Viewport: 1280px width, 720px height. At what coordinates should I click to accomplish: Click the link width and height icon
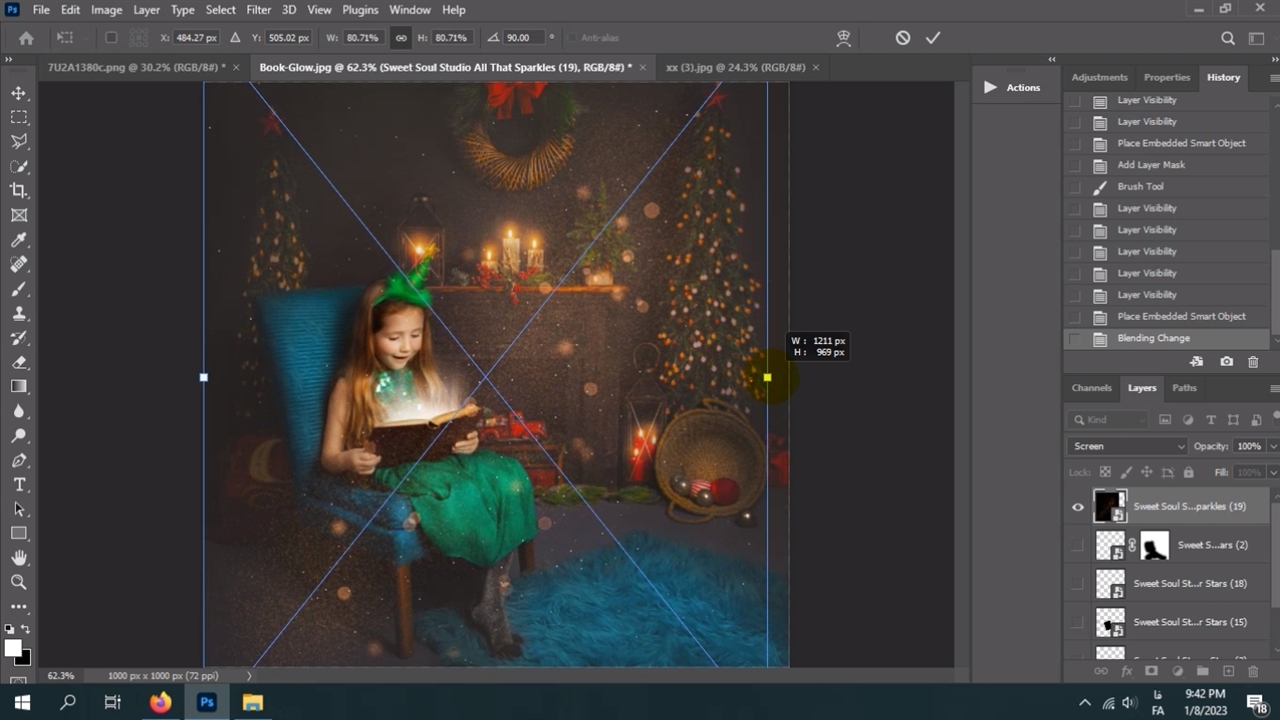(401, 38)
